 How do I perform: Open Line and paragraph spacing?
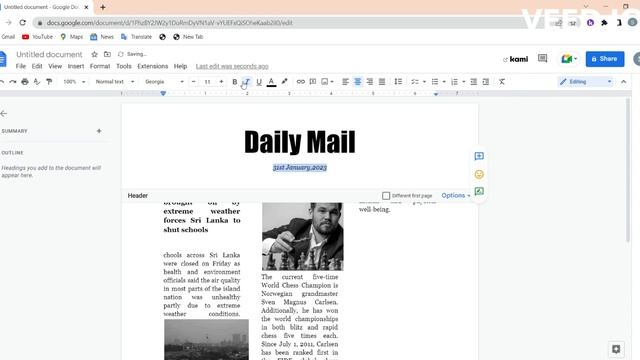pyautogui.click(x=398, y=82)
